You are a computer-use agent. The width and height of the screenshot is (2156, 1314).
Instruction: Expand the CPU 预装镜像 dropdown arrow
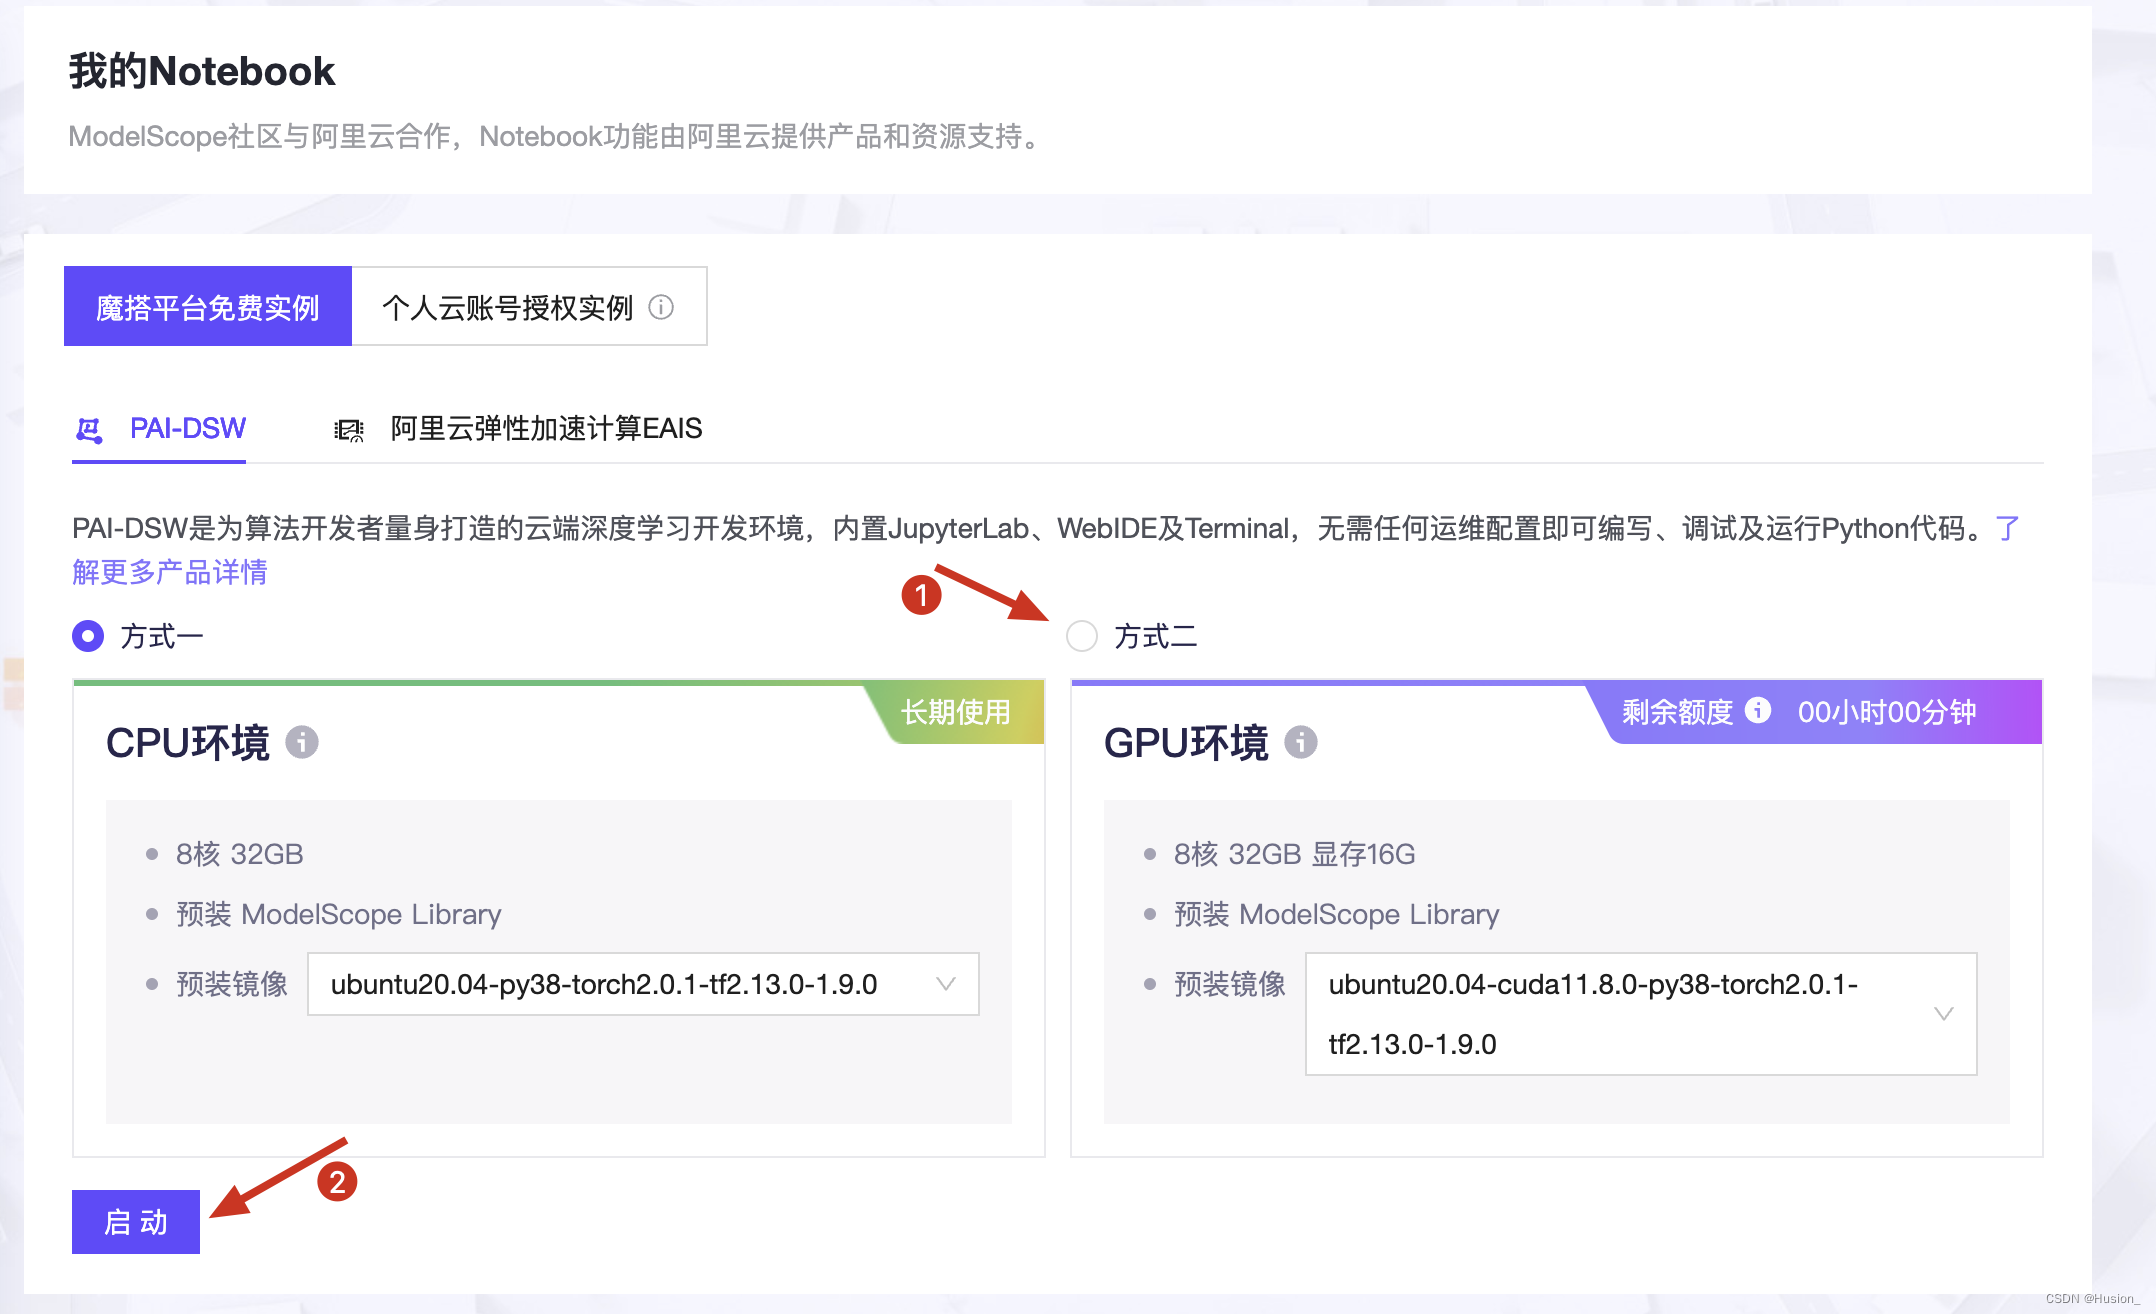945,984
